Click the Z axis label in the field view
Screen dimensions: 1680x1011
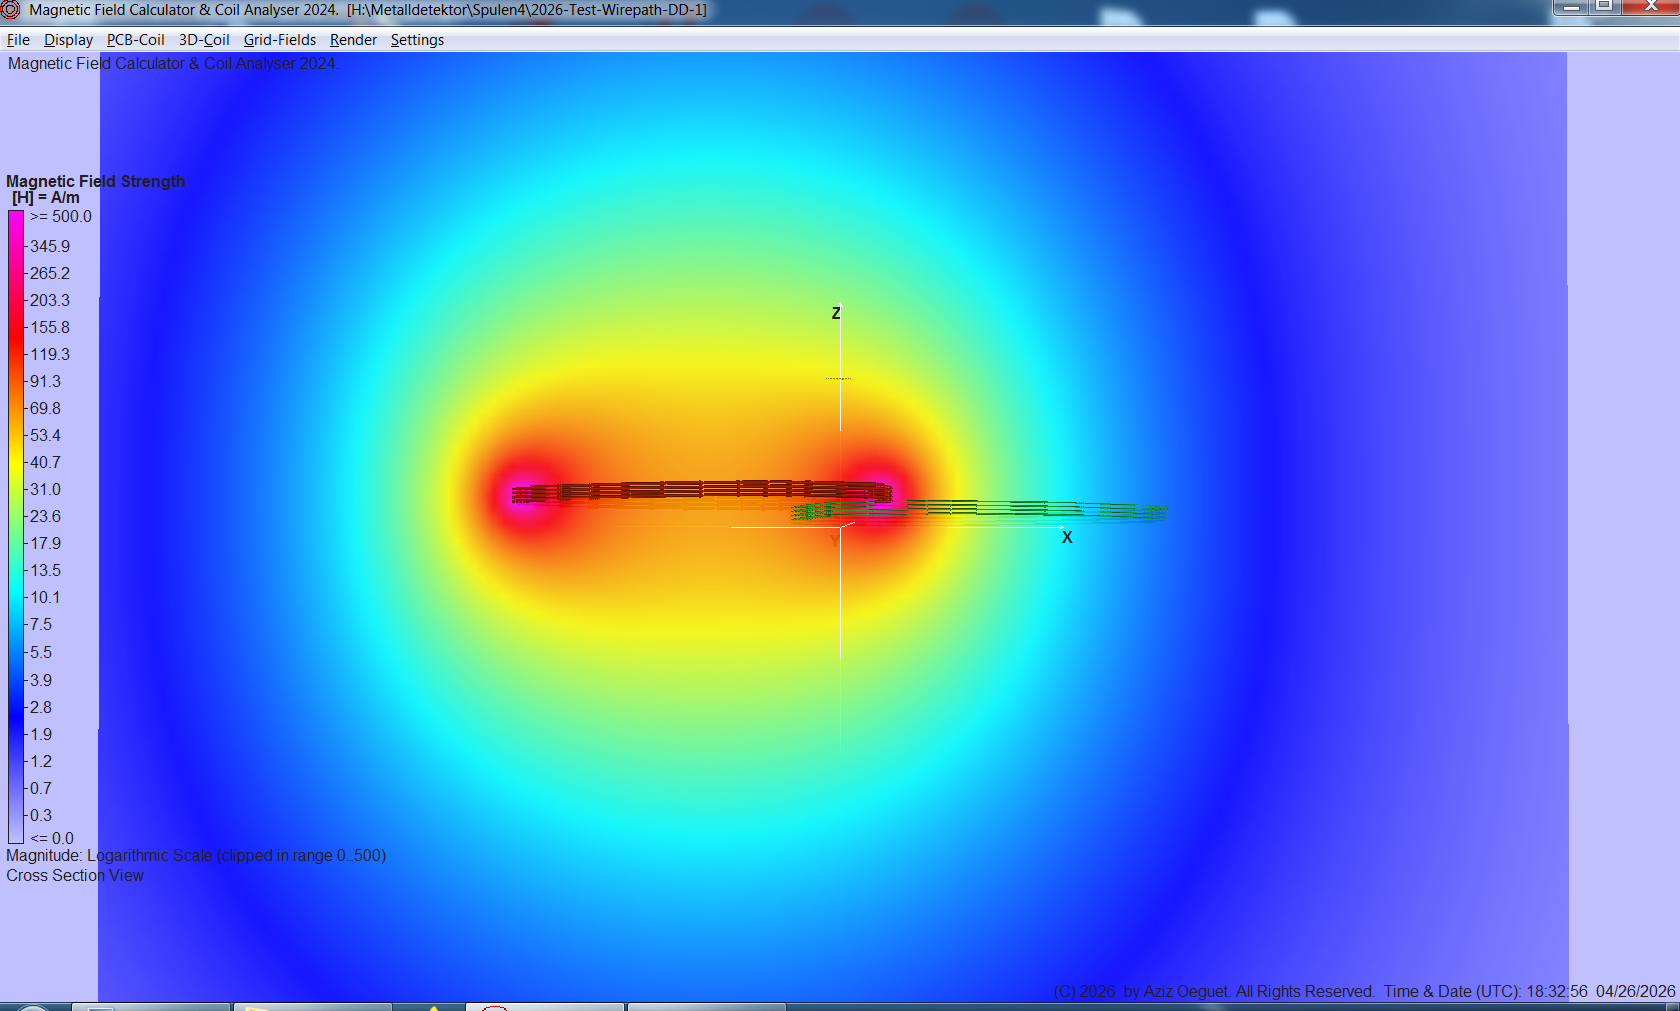836,312
